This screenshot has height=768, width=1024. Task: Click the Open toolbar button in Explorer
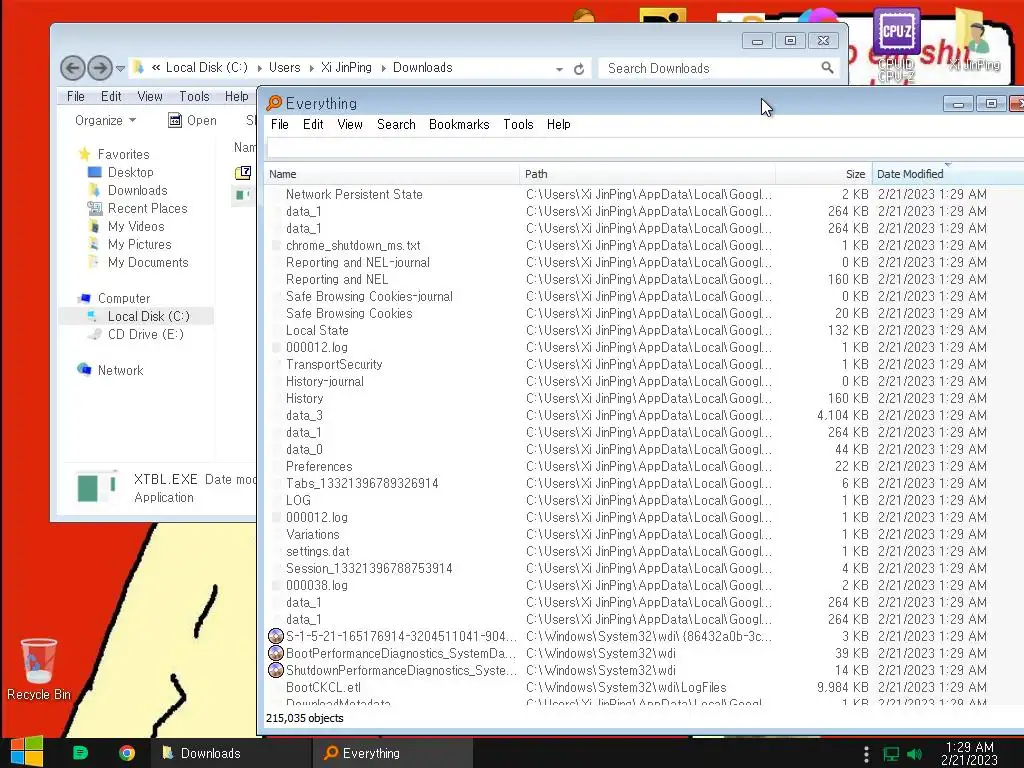(193, 120)
